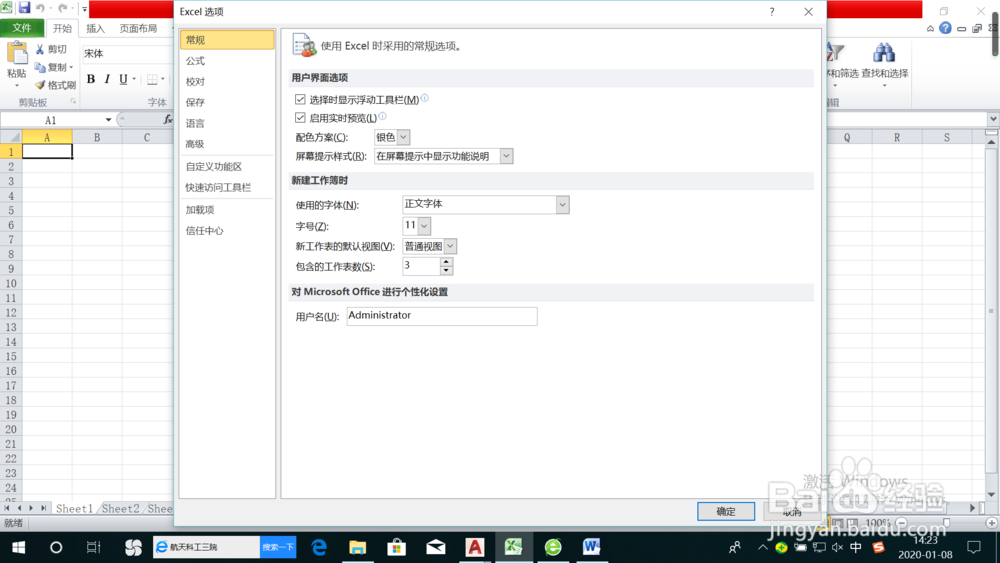The width and height of the screenshot is (1000, 563).
Task: Open the Paste options dropdown arrow
Action: (x=17, y=85)
